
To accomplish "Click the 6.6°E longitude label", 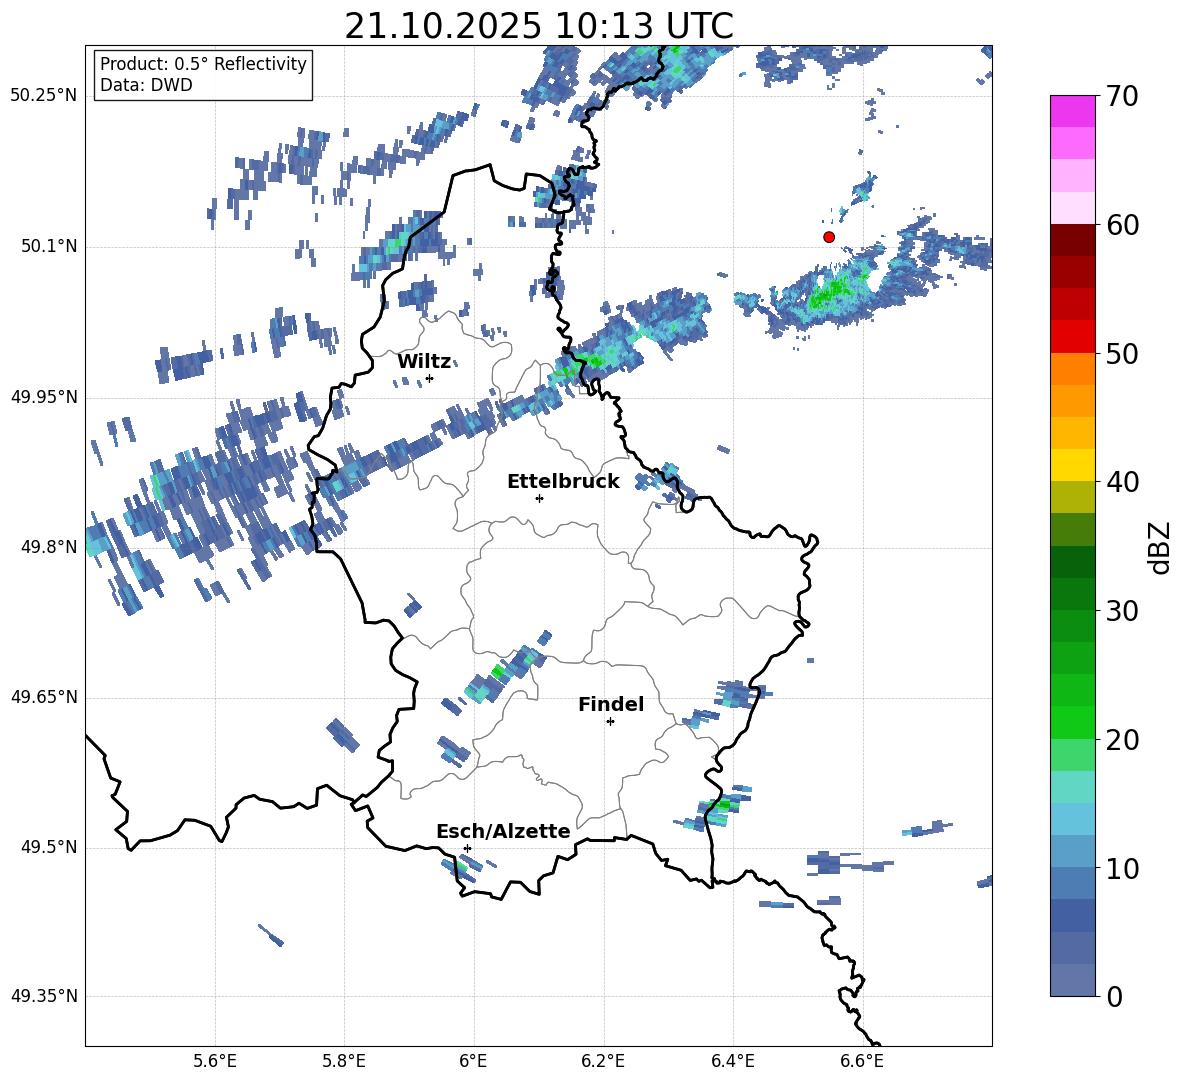I will pos(862,1061).
